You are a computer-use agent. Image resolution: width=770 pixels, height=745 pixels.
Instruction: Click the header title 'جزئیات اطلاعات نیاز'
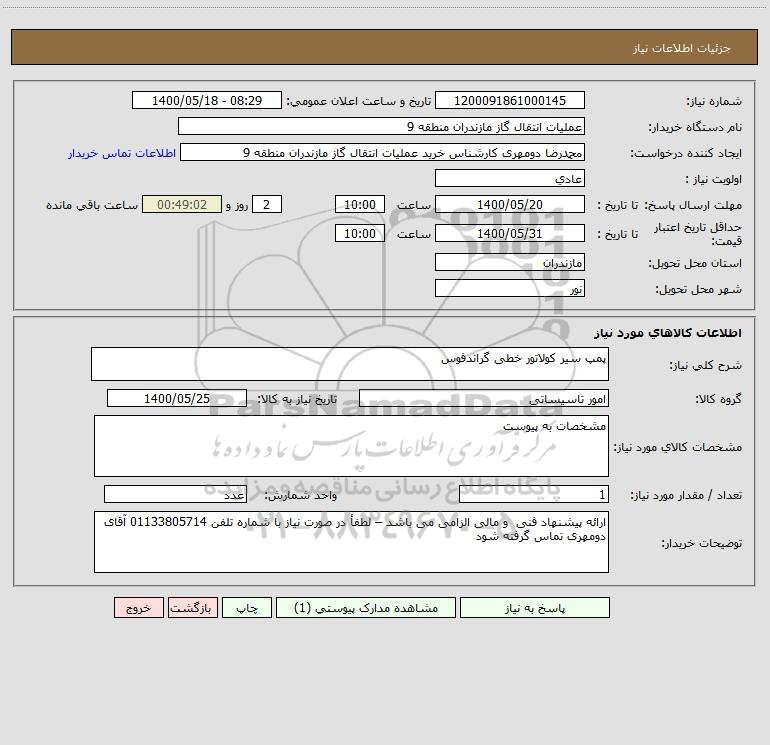click(682, 48)
